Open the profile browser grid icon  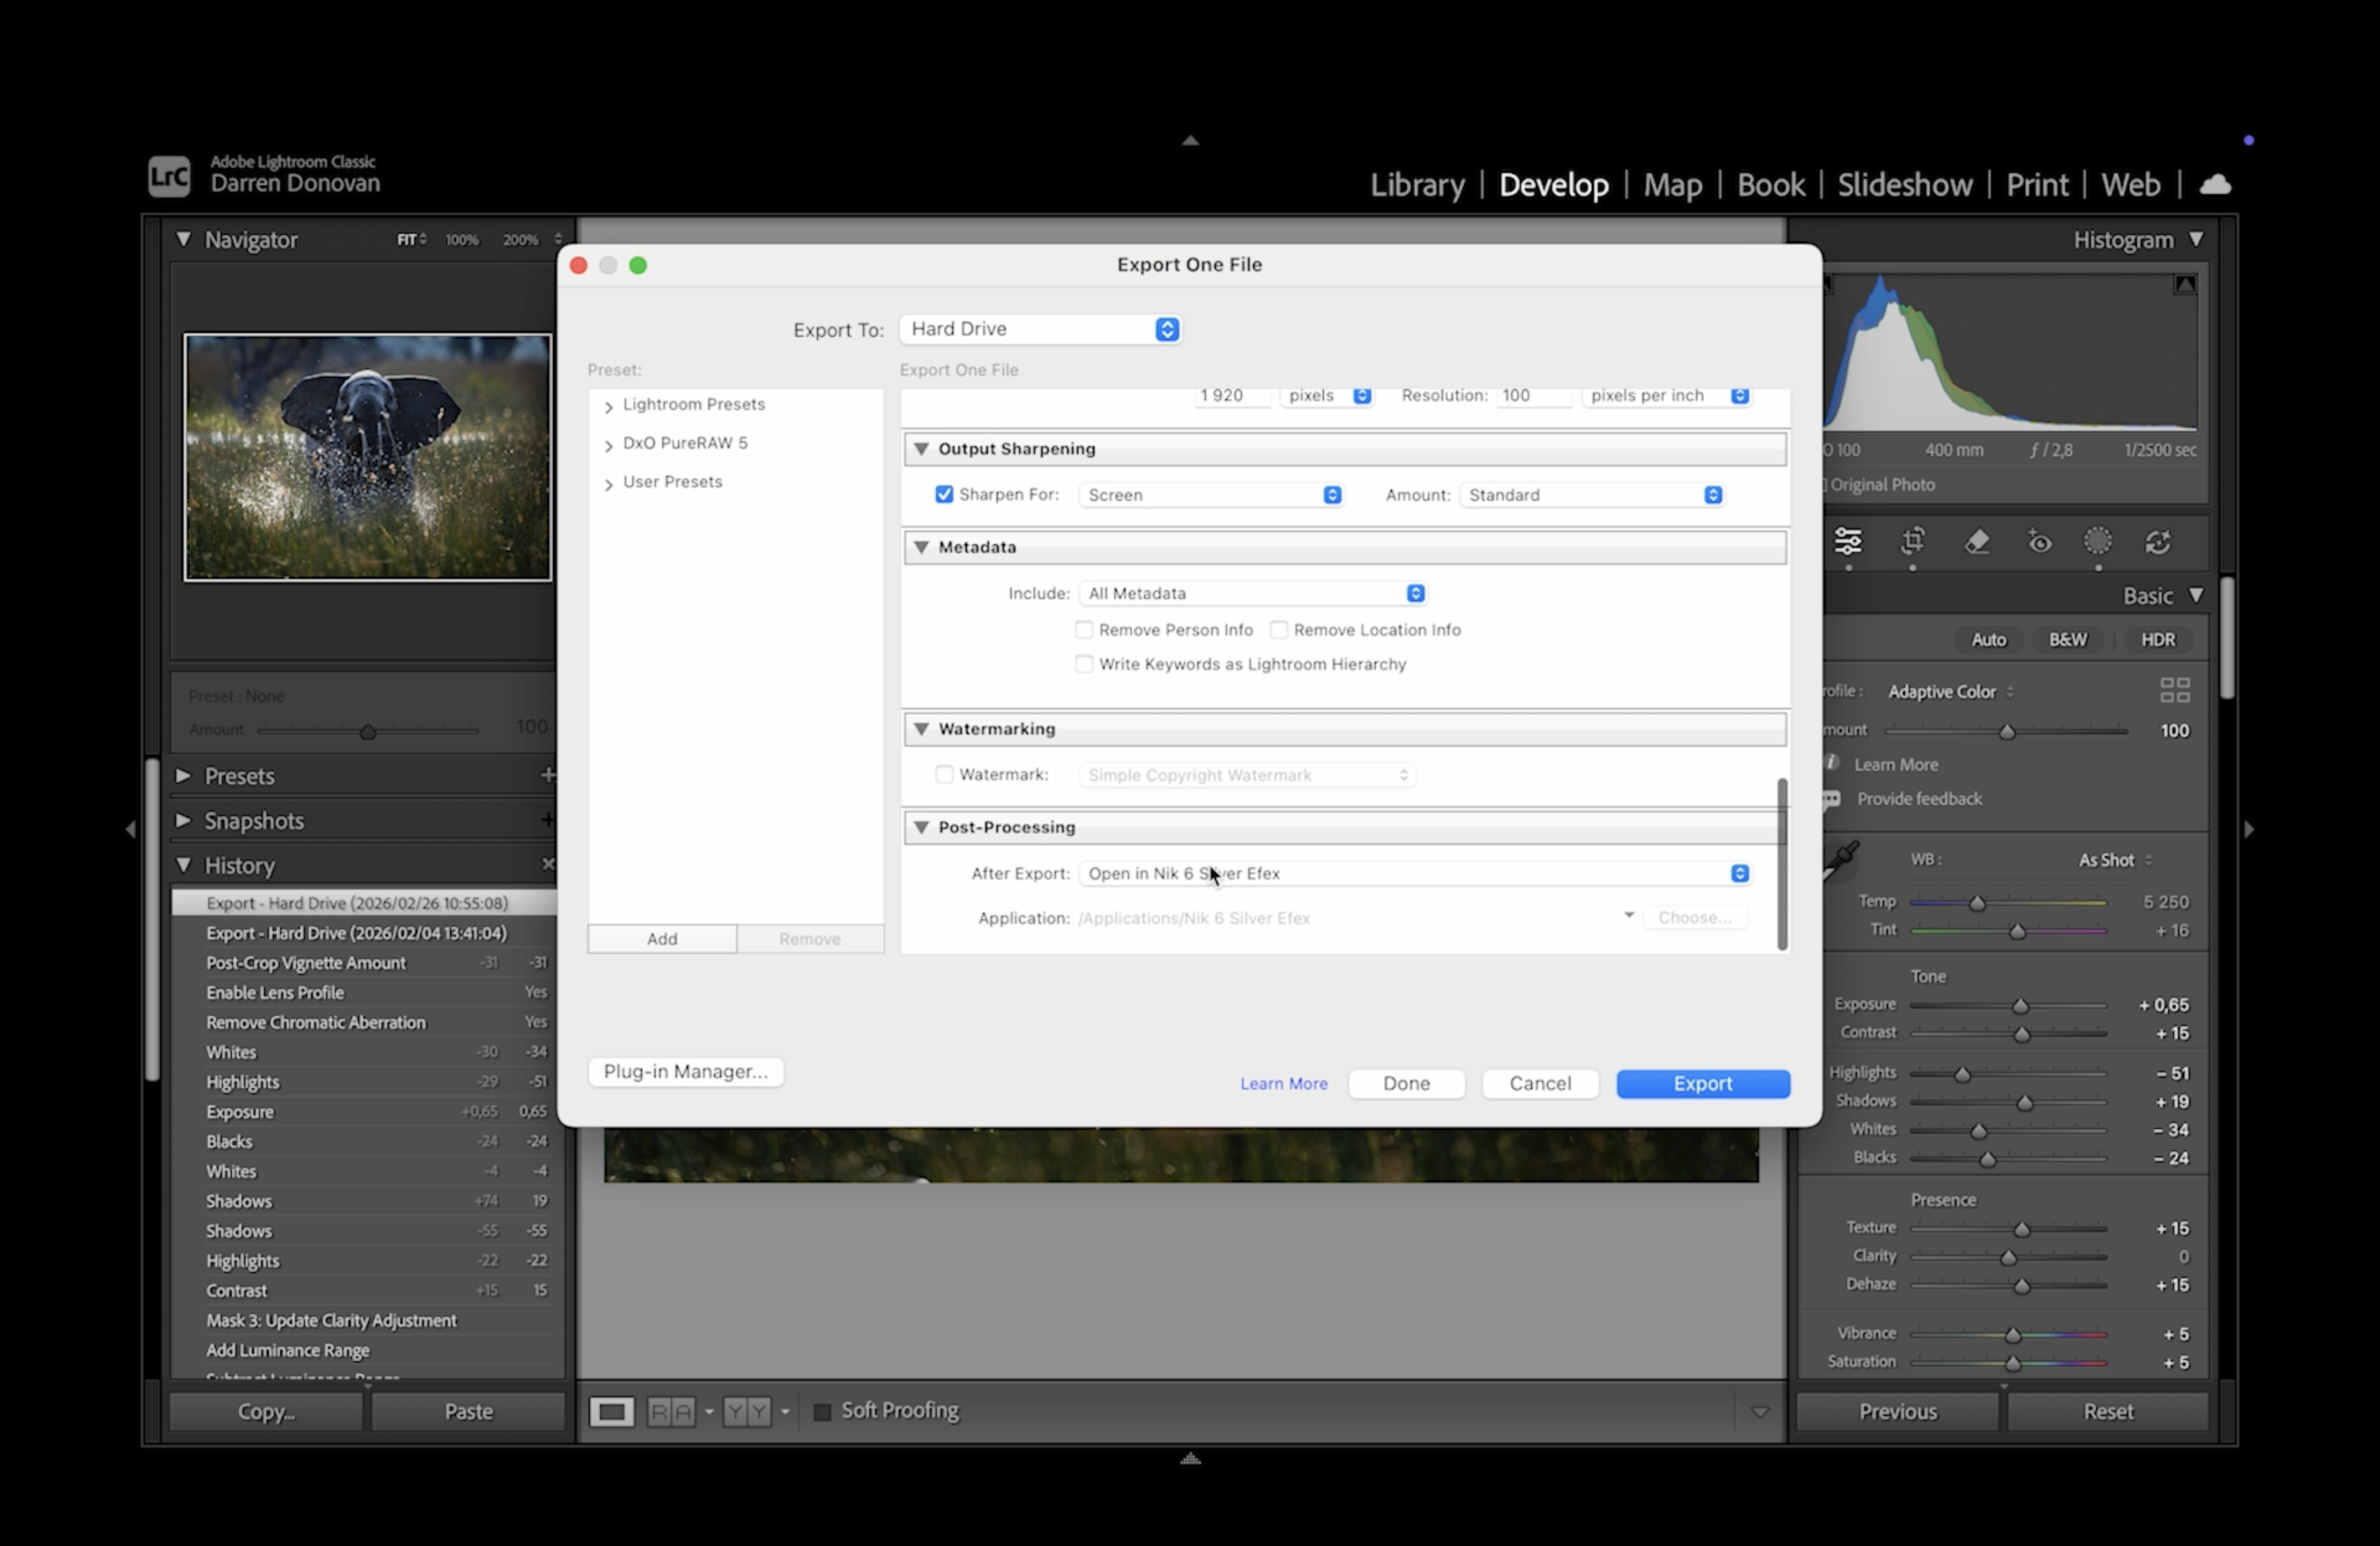pos(2174,690)
